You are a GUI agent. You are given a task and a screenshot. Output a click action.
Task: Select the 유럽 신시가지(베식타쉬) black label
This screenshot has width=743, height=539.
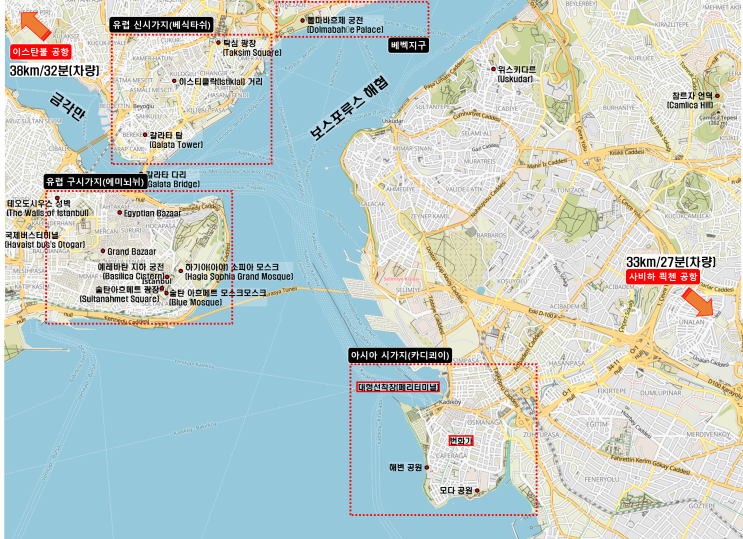tap(162, 25)
